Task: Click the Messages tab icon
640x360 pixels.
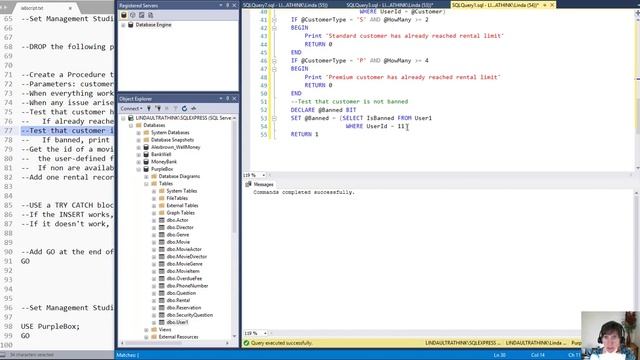Action: click(248, 184)
